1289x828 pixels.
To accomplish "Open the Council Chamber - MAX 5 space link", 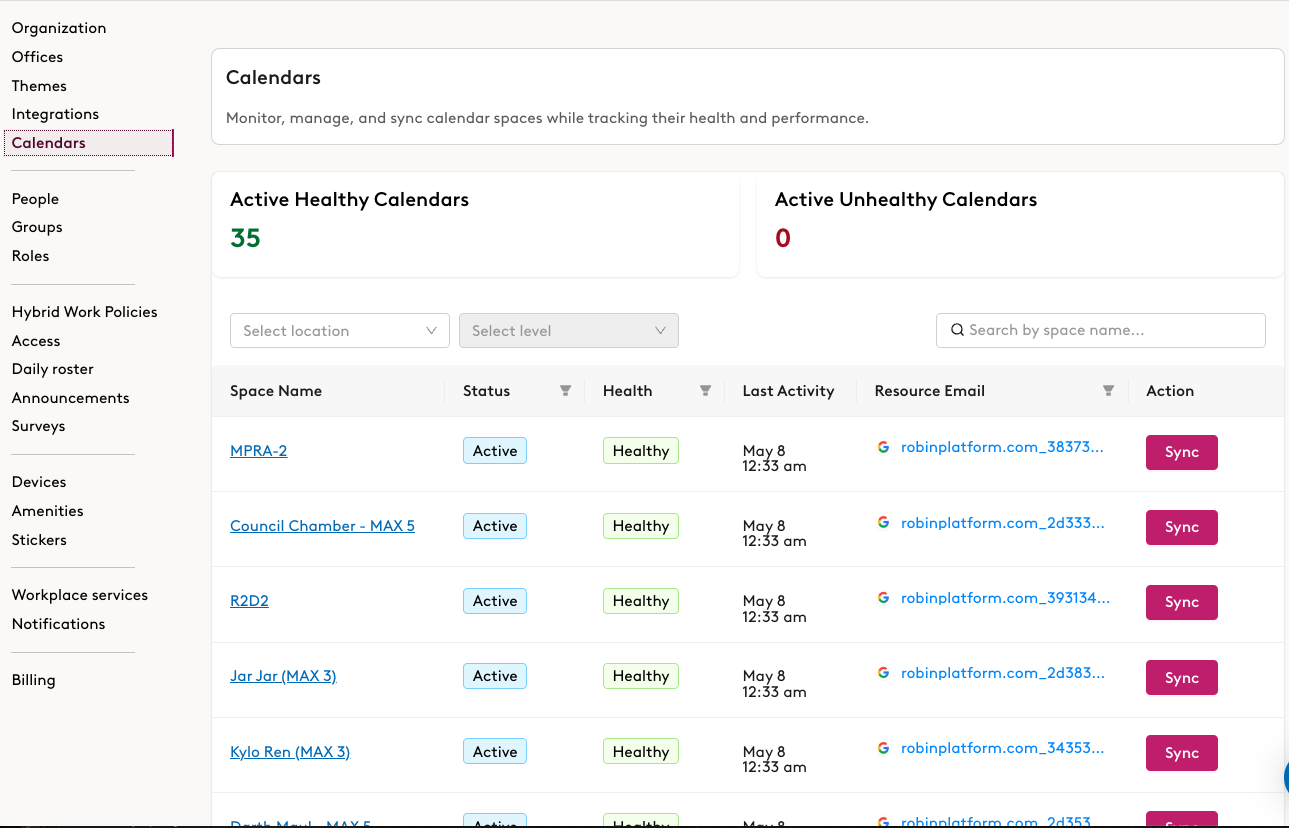I will pyautogui.click(x=322, y=526).
